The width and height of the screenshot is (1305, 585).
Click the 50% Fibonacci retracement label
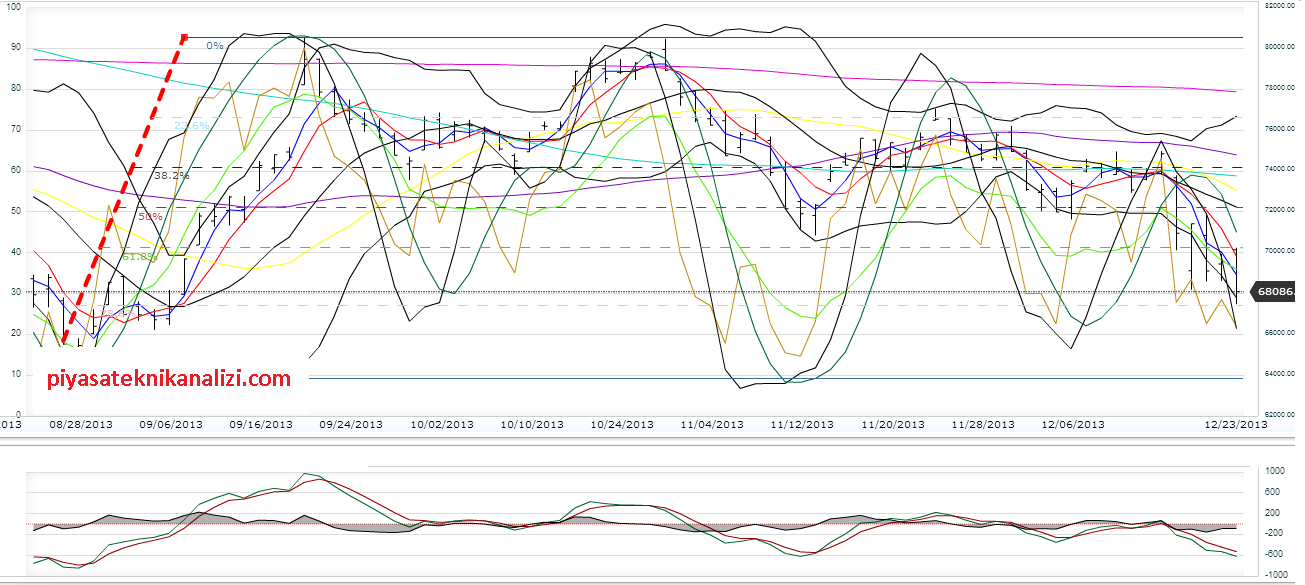click(150, 216)
